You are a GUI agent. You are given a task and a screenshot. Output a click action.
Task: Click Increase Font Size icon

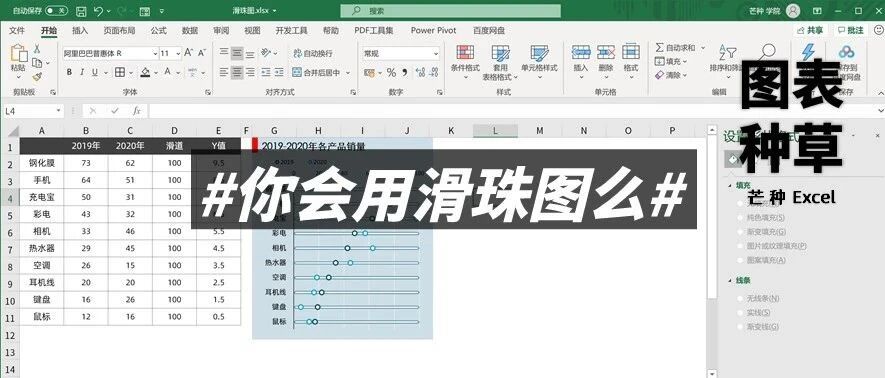coord(190,53)
